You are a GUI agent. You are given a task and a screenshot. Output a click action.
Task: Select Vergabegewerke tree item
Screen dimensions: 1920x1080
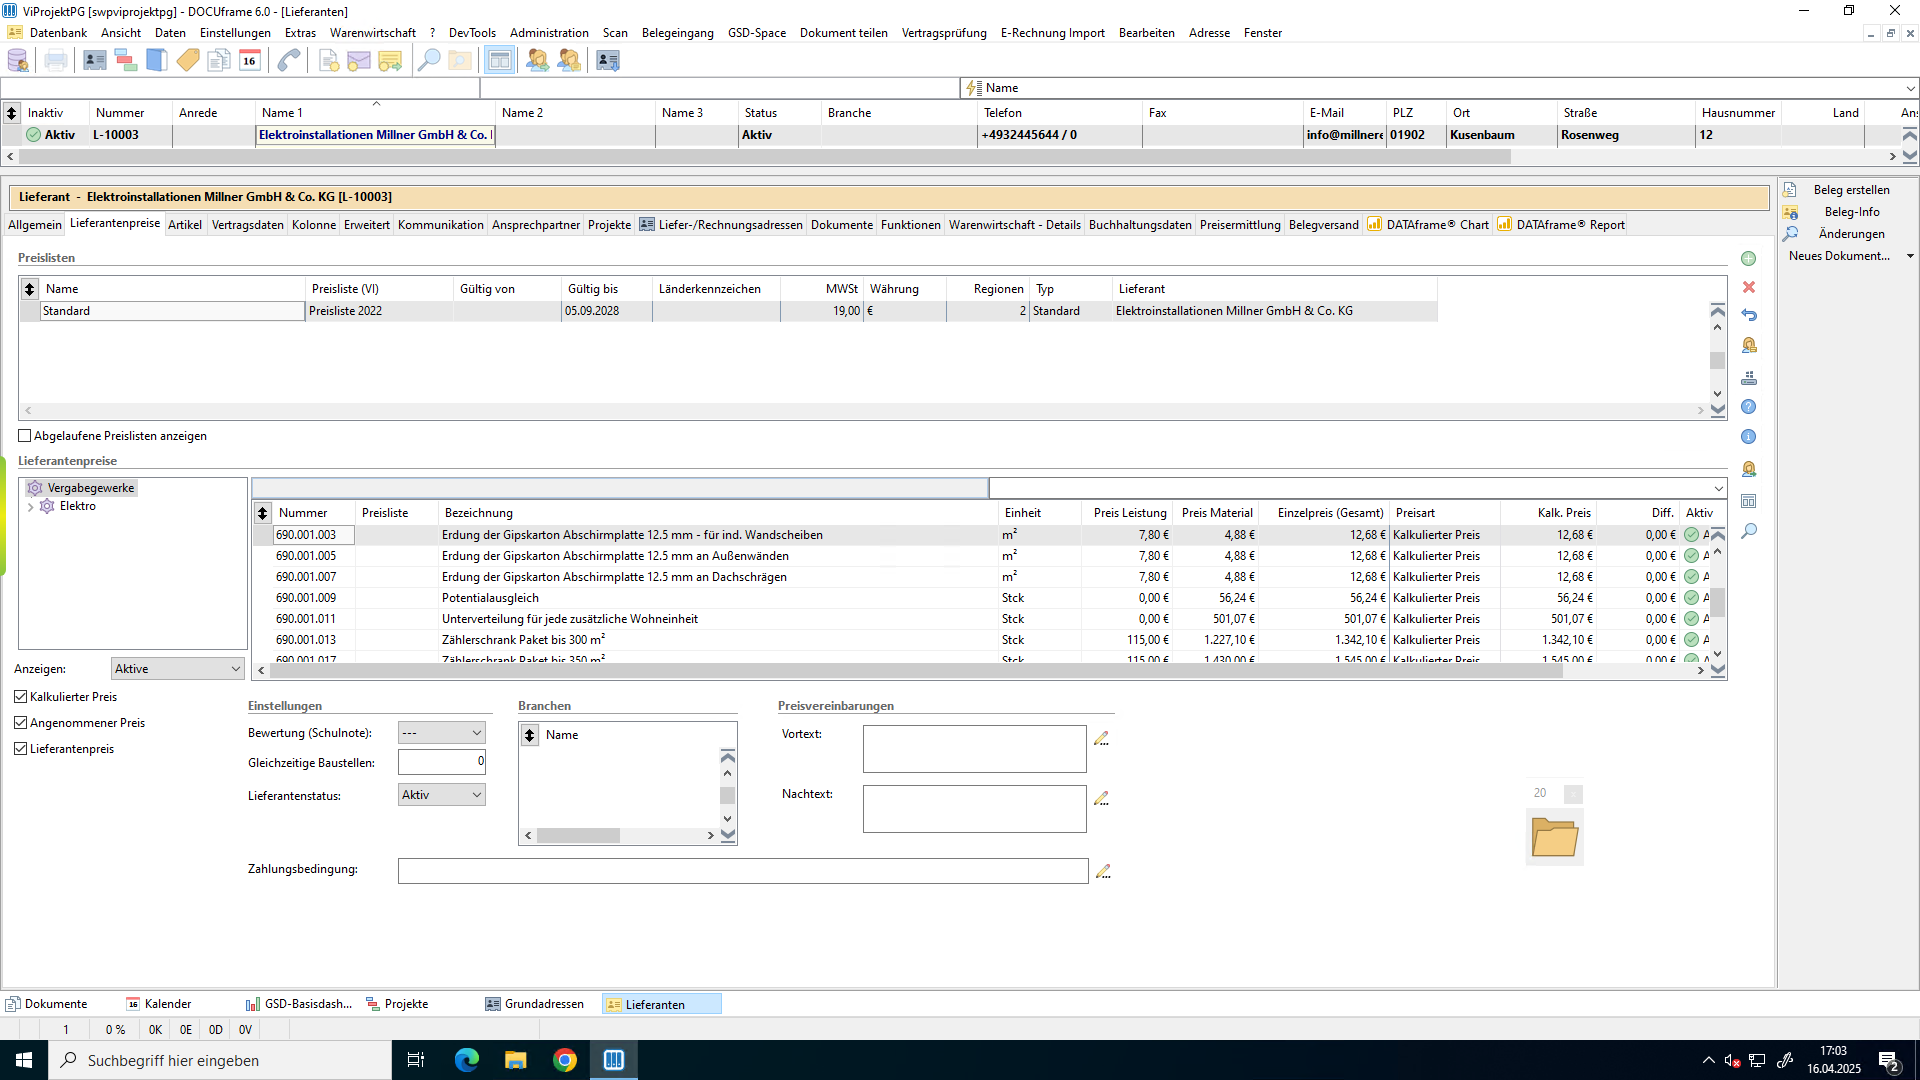90,488
